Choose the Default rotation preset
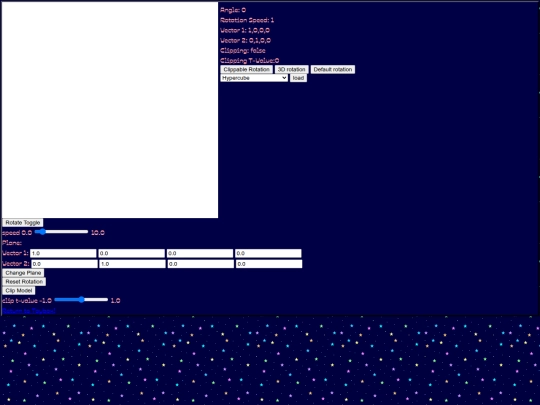This screenshot has width=540, height=405. click(x=333, y=70)
